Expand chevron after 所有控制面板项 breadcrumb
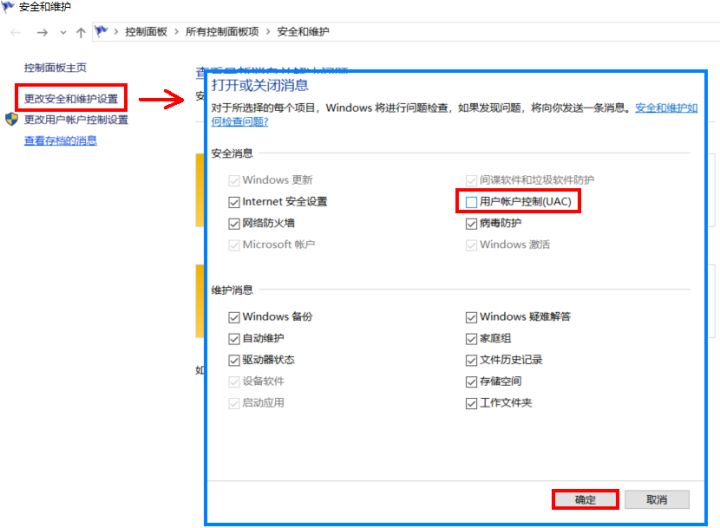The width and height of the screenshot is (720, 528). point(268,32)
